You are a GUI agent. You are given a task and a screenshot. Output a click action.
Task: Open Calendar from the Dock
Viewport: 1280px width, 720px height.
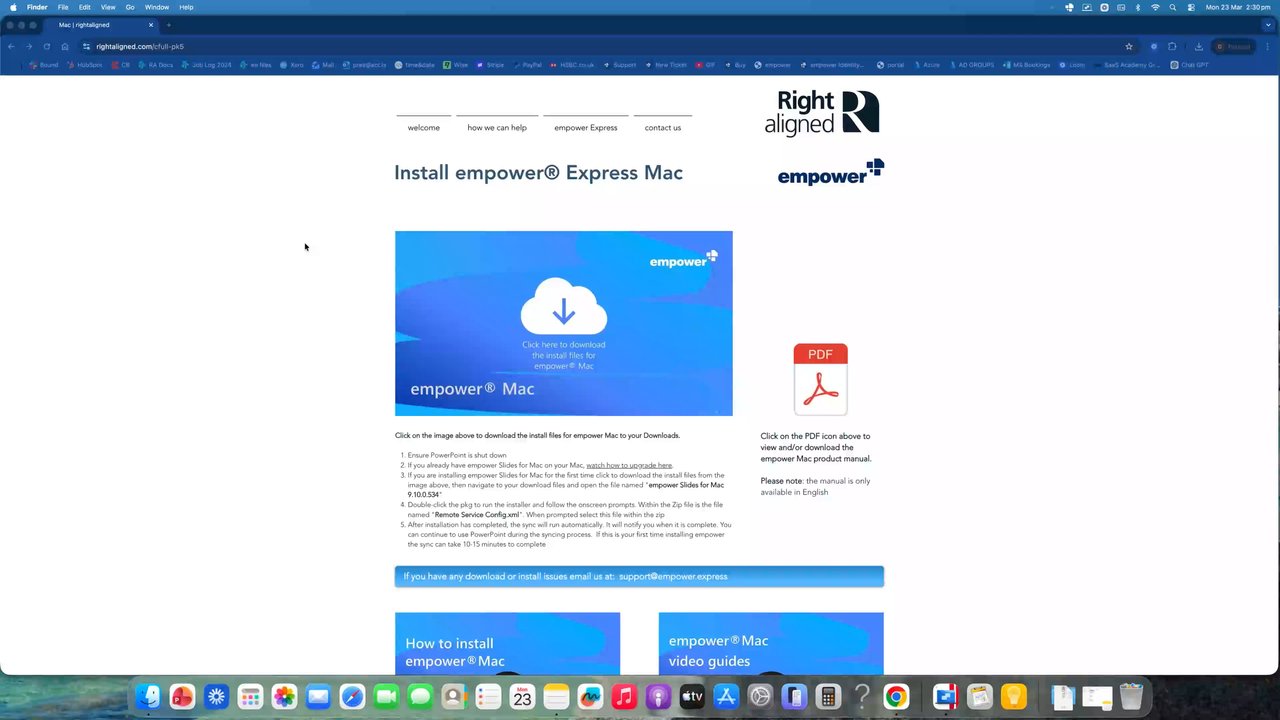tap(522, 696)
